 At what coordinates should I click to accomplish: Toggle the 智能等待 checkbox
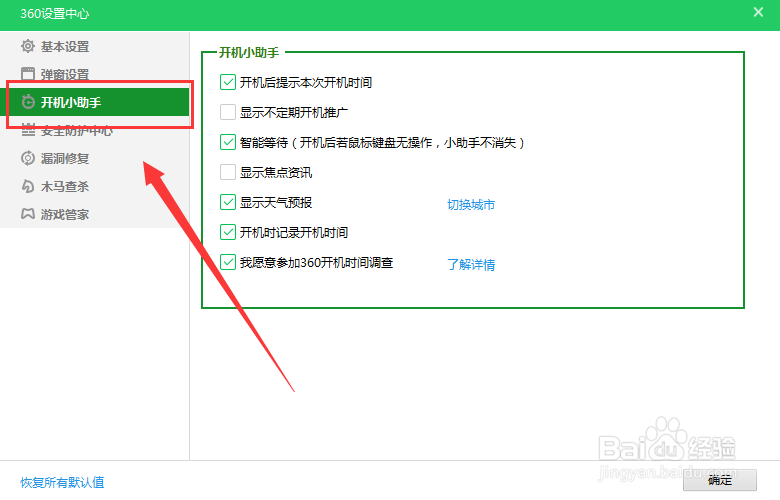pos(228,142)
